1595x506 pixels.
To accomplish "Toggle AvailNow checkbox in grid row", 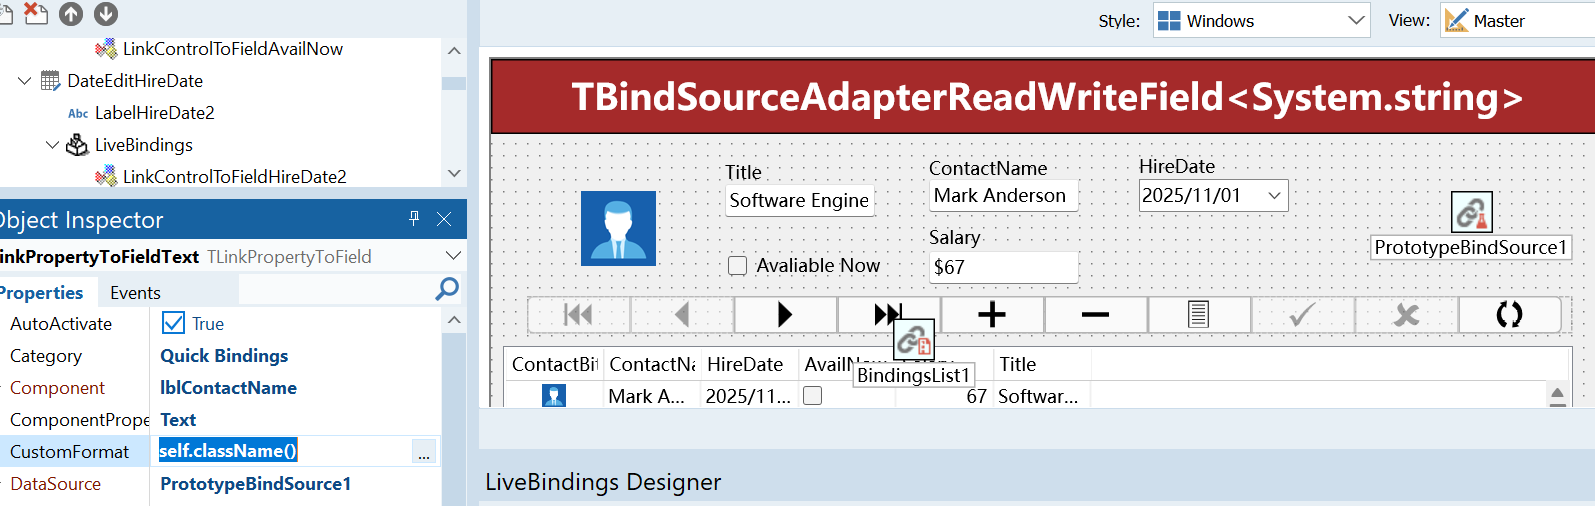I will tap(813, 396).
